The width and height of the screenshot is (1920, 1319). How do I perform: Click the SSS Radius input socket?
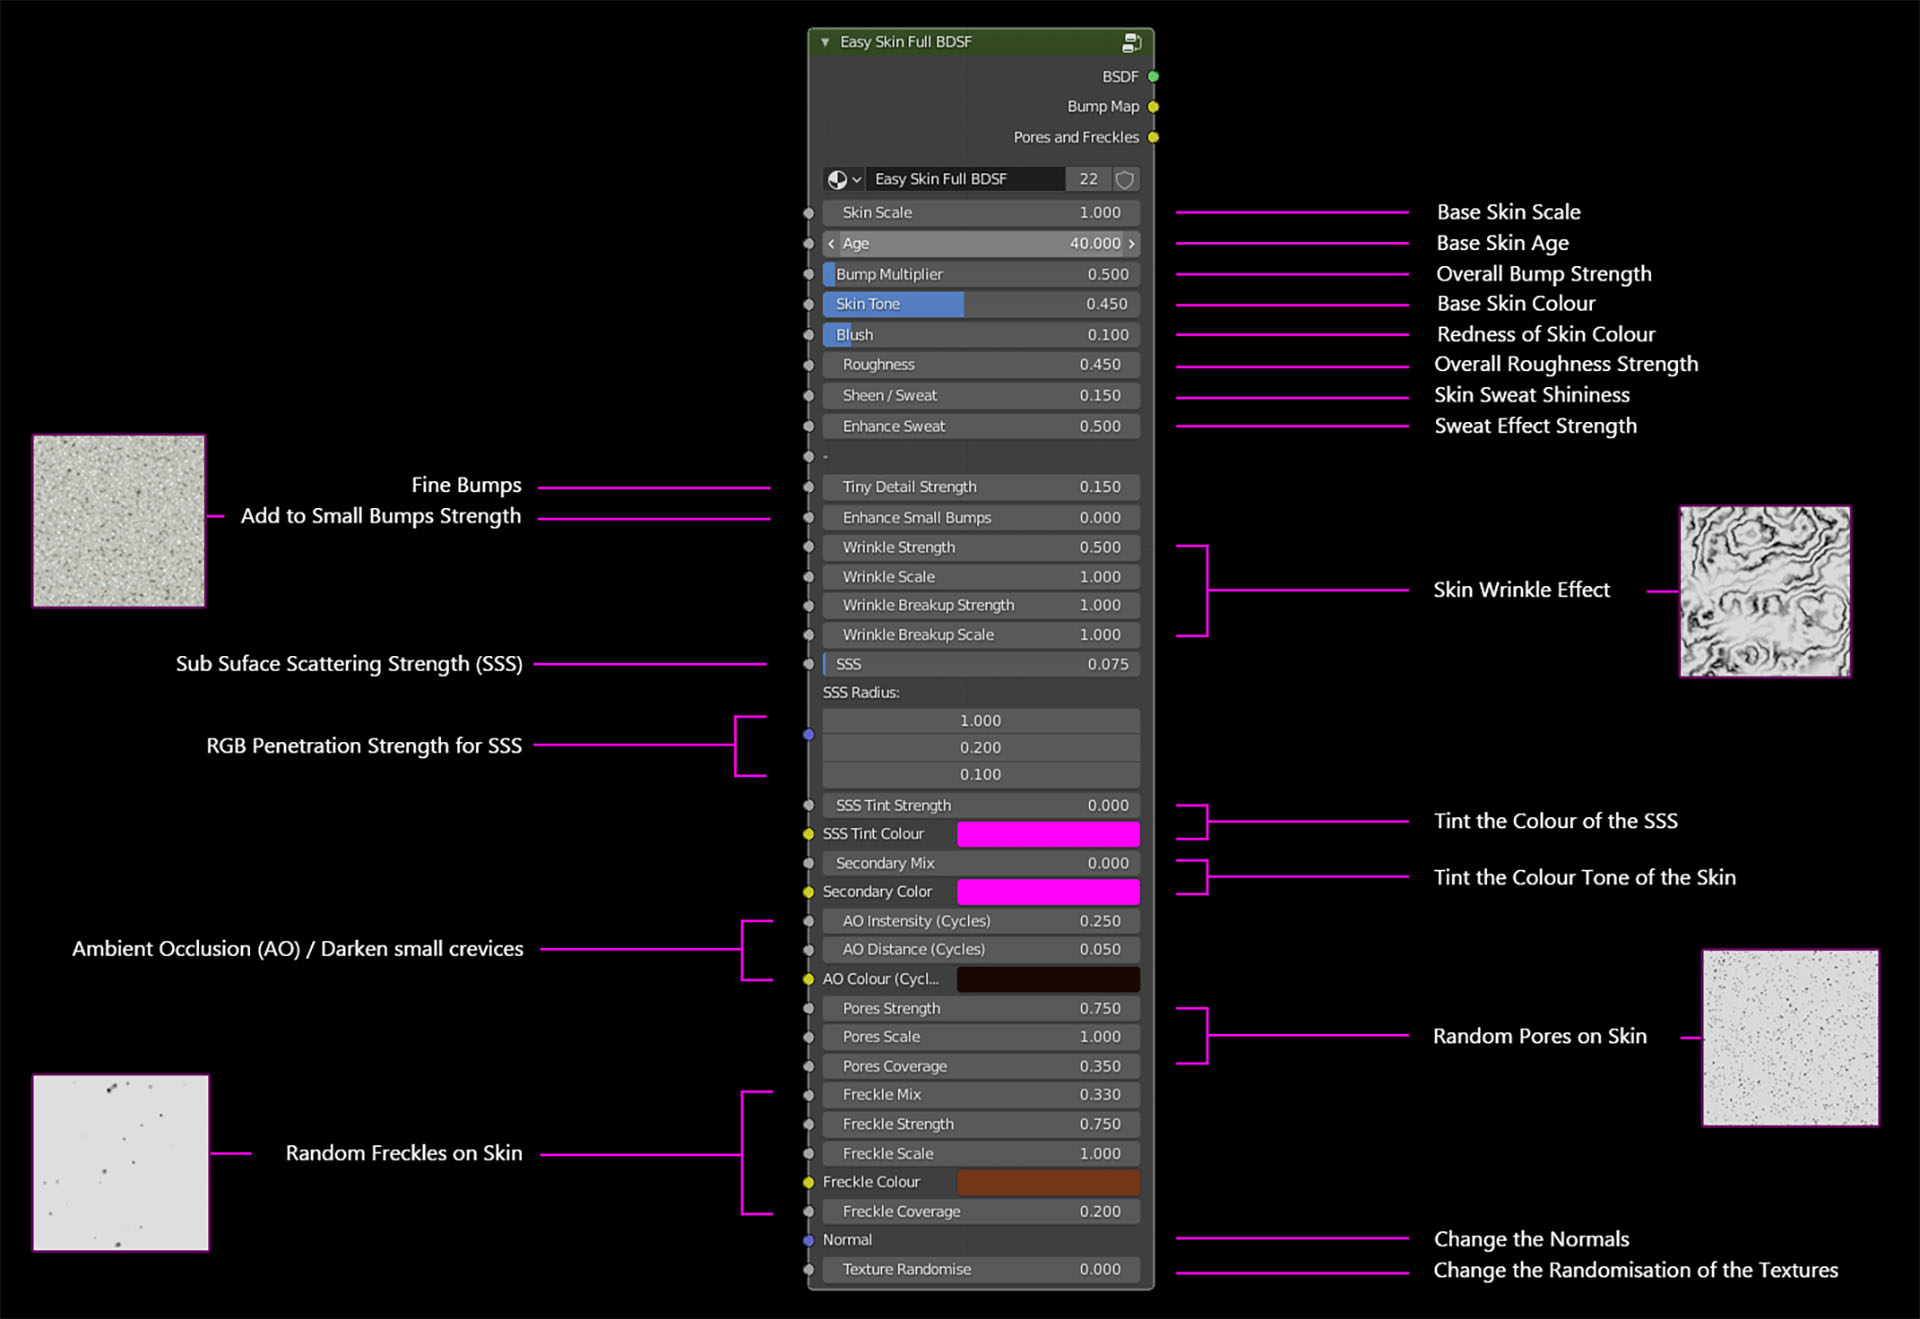point(808,735)
